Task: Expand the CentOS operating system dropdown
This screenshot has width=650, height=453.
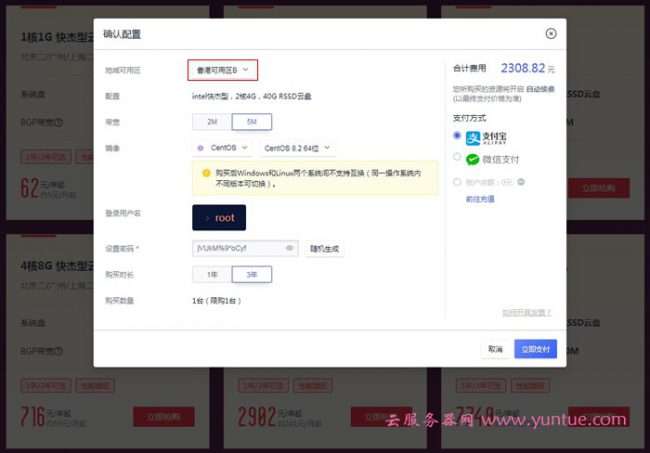Action: tap(222, 148)
